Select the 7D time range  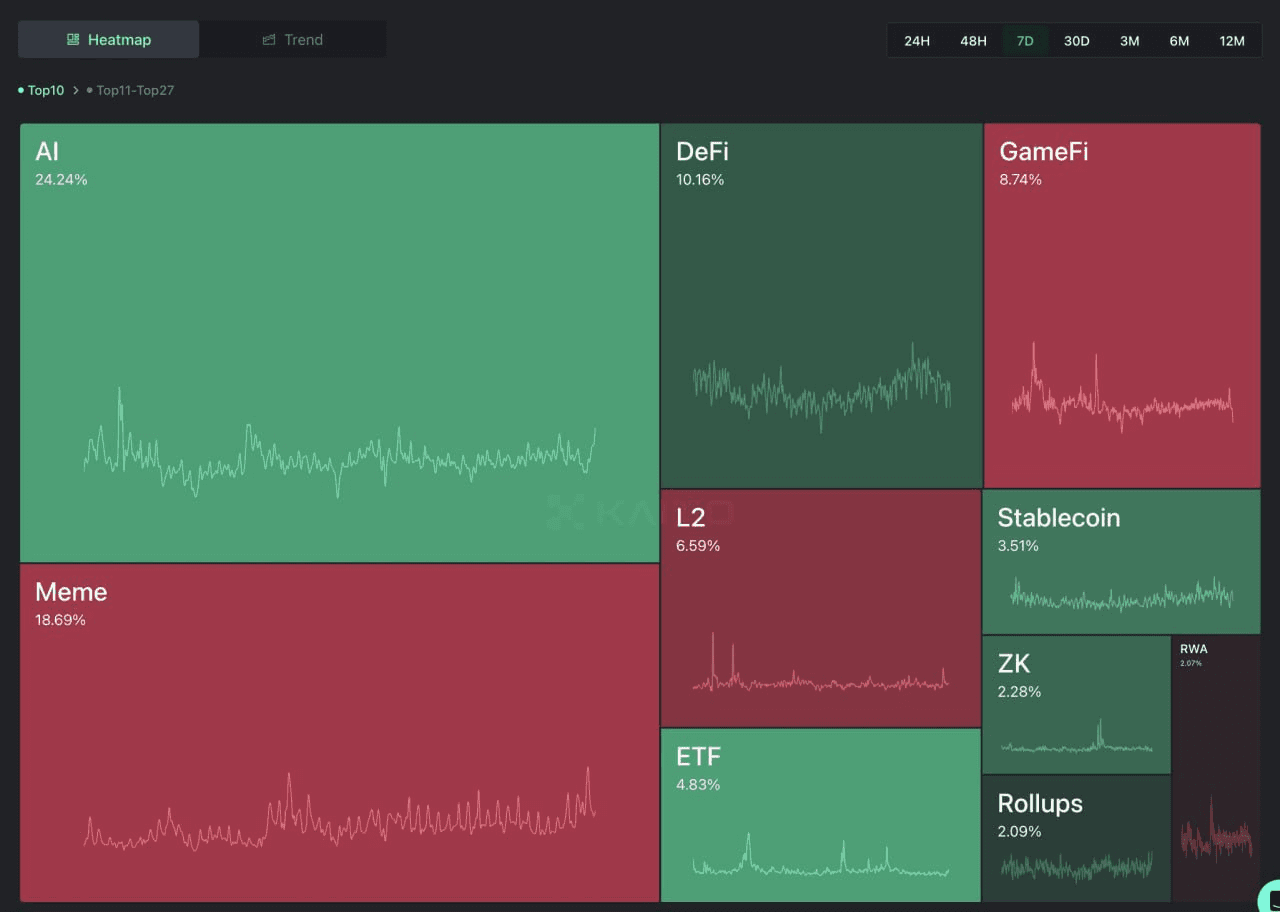[1025, 41]
